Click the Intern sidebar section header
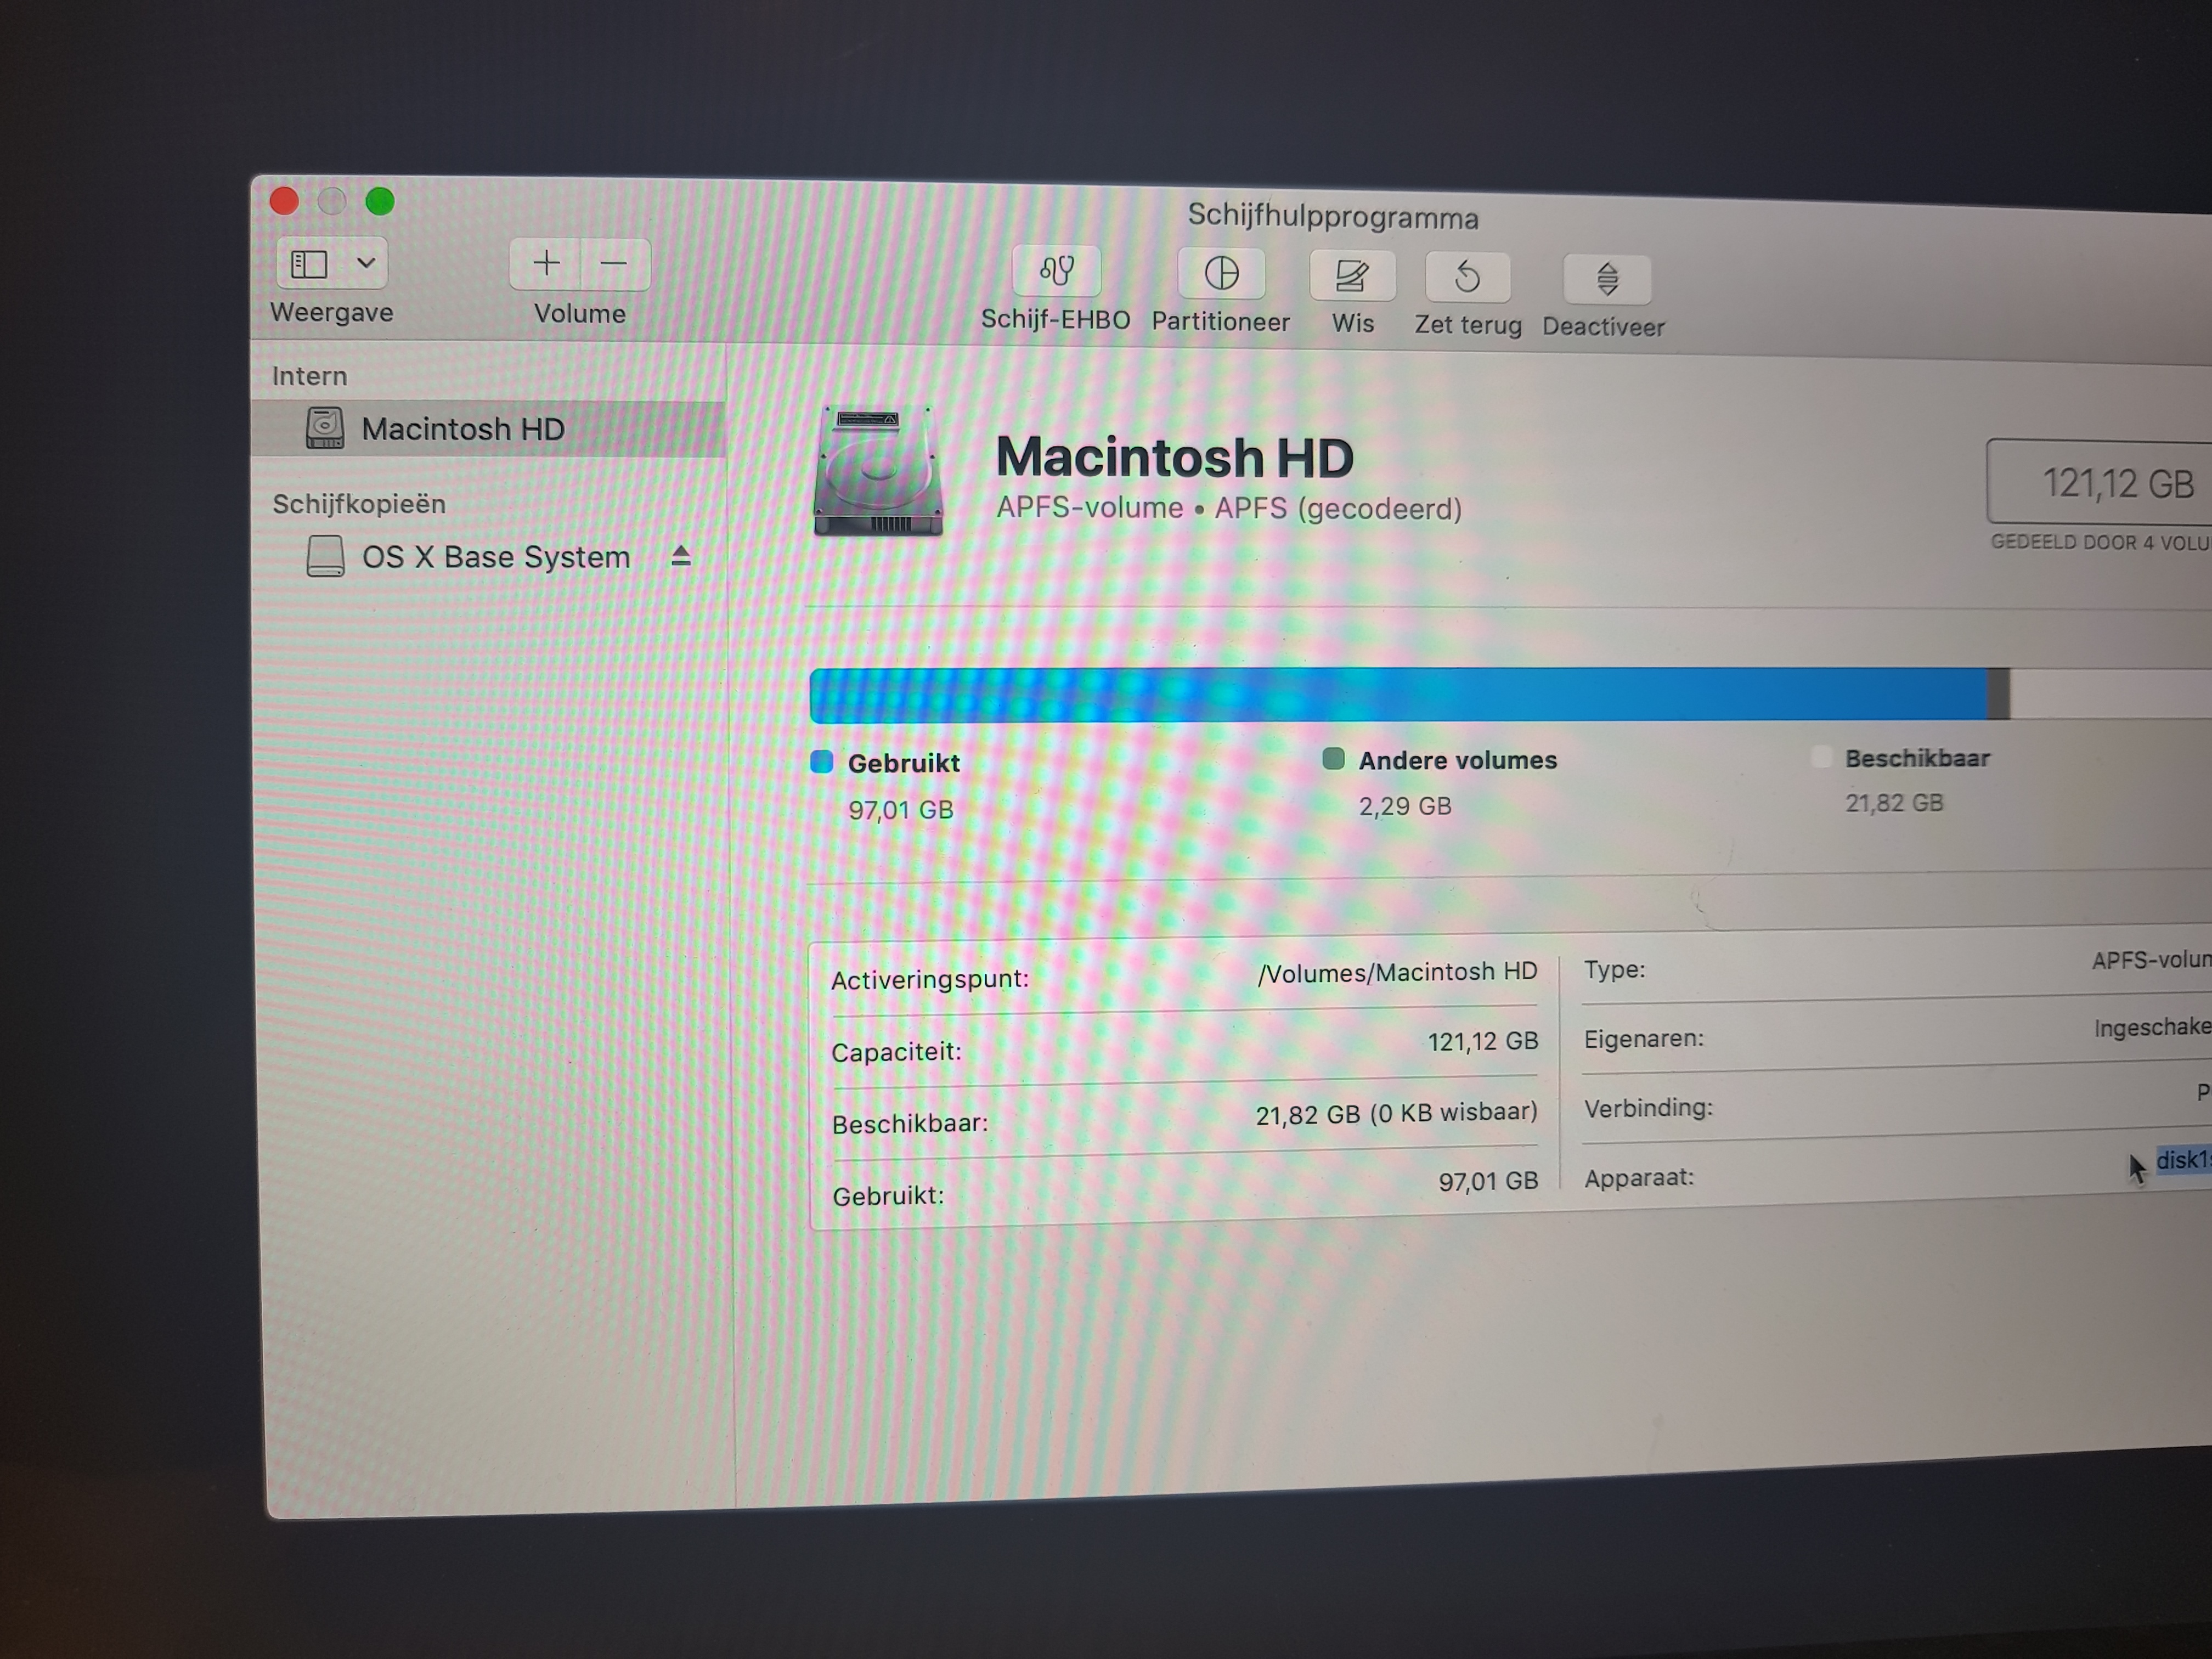The image size is (2212, 1659). [x=310, y=376]
